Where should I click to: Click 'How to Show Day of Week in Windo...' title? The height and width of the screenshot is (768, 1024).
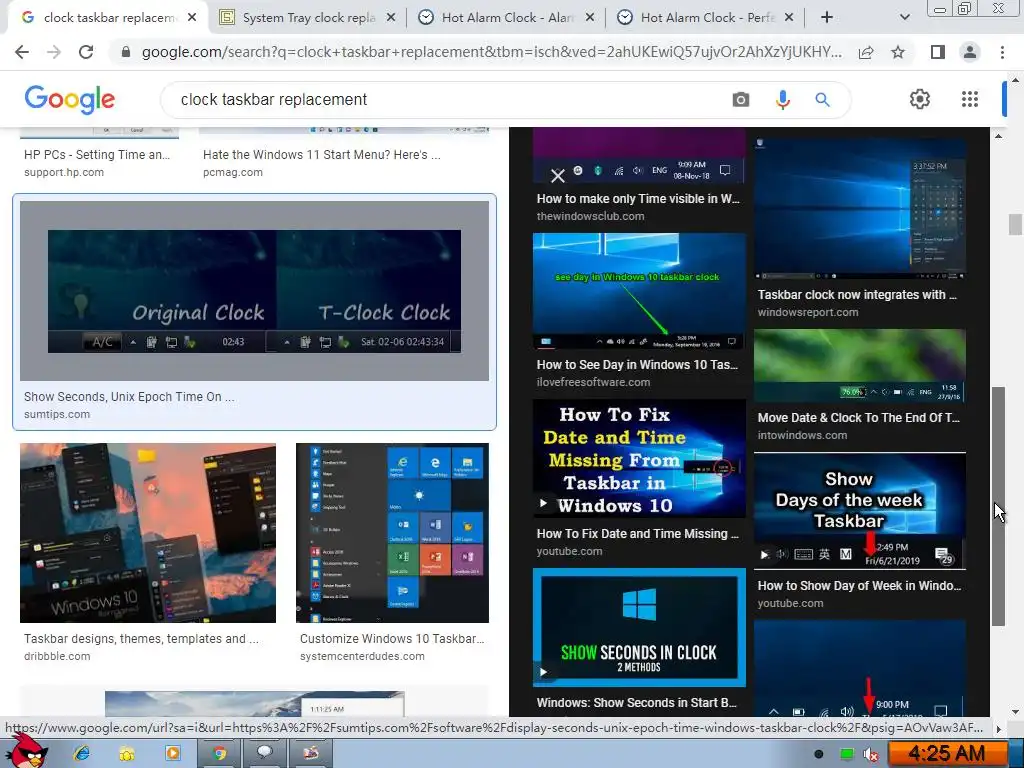pyautogui.click(x=859, y=586)
